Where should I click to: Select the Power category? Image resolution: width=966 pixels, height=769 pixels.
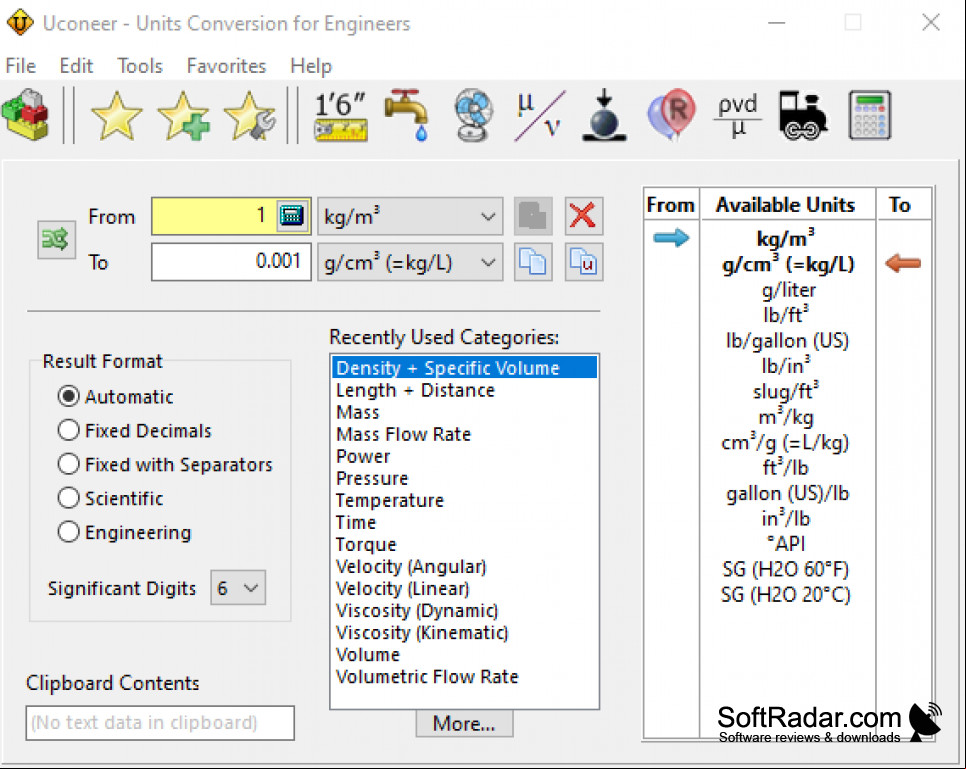pos(465,457)
